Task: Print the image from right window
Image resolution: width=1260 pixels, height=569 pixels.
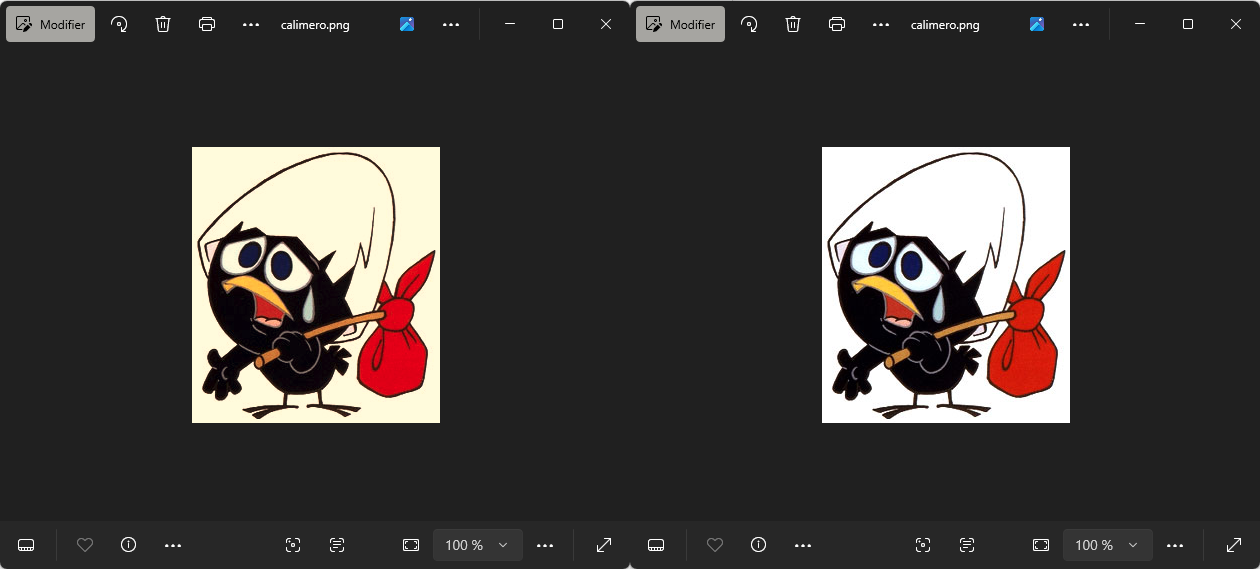Action: [x=837, y=24]
